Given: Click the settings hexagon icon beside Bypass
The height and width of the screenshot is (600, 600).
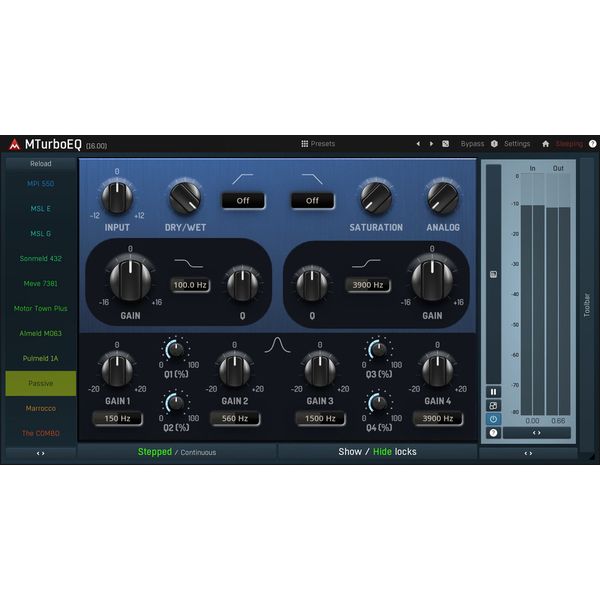Looking at the screenshot, I should pos(494,144).
